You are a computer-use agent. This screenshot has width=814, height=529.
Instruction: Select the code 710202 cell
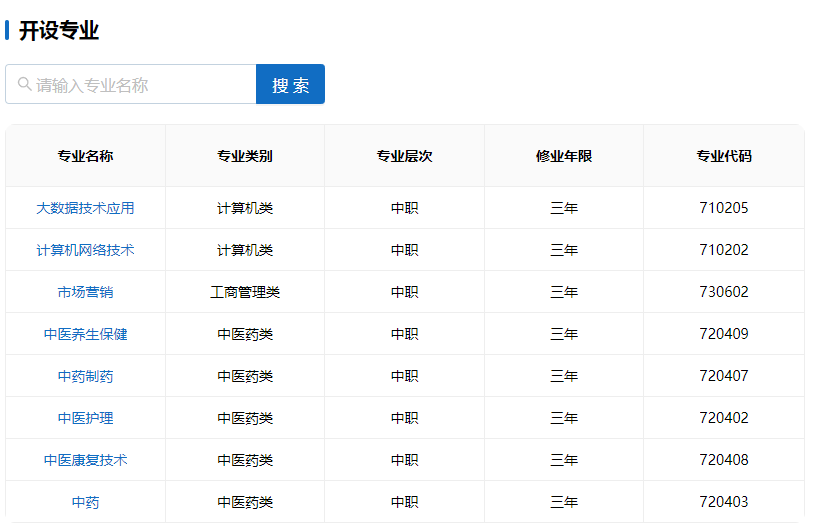(x=724, y=250)
